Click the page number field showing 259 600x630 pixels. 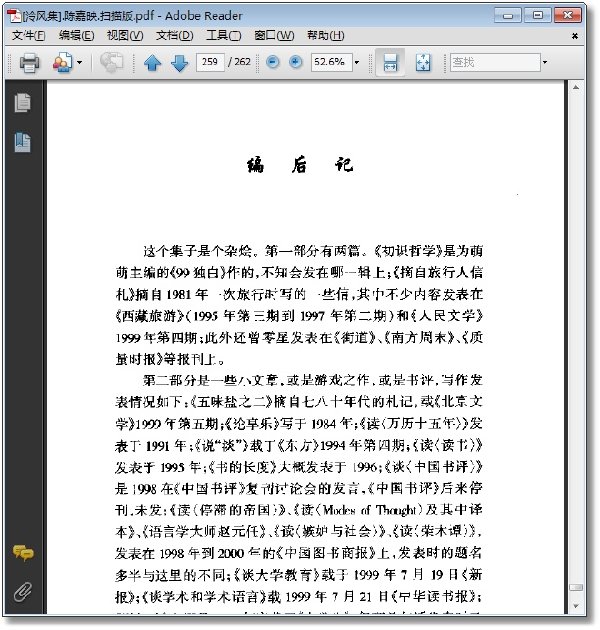[x=210, y=62]
